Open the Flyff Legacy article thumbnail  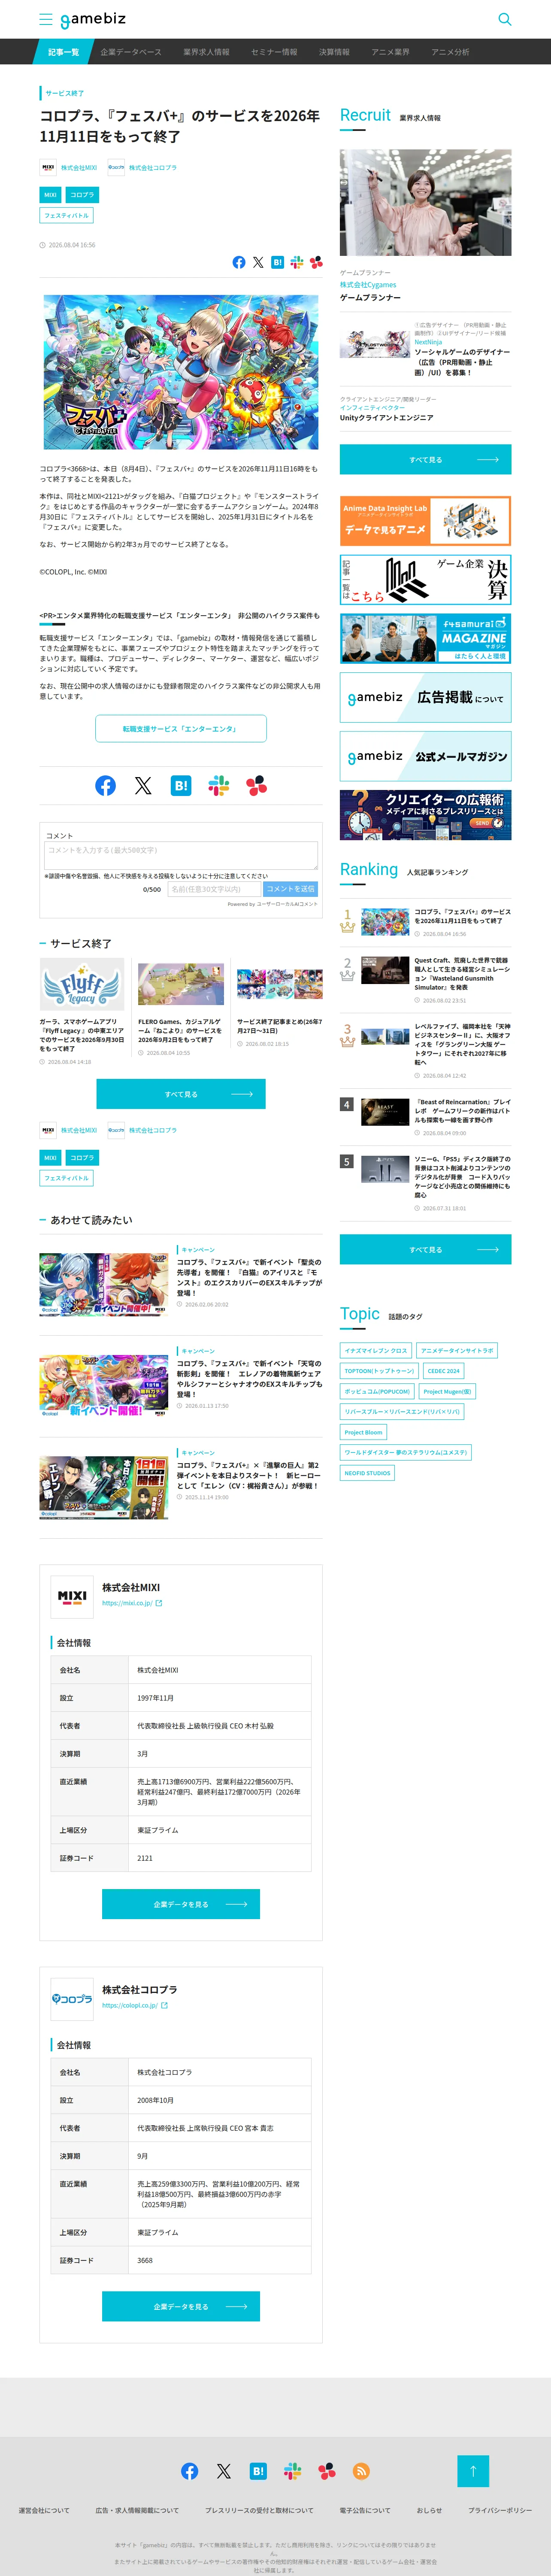pos(82,984)
